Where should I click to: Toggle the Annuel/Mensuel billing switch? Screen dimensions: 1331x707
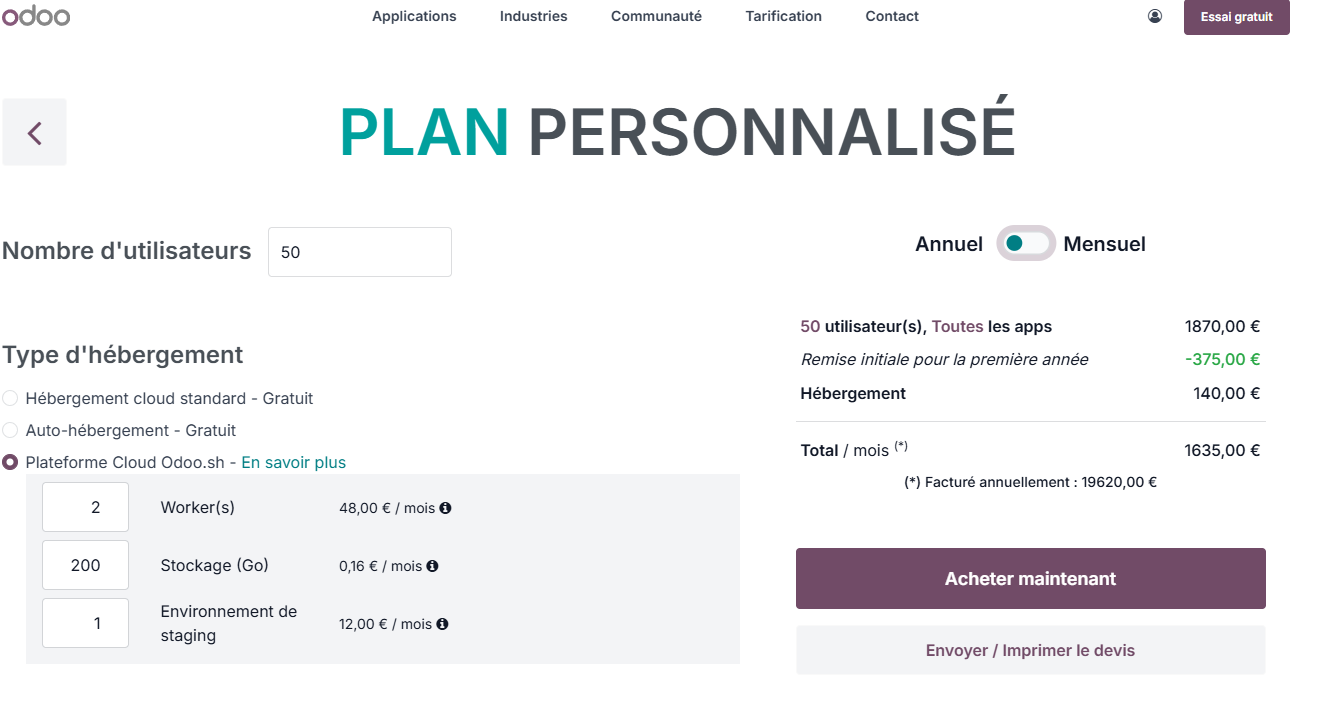(1026, 243)
